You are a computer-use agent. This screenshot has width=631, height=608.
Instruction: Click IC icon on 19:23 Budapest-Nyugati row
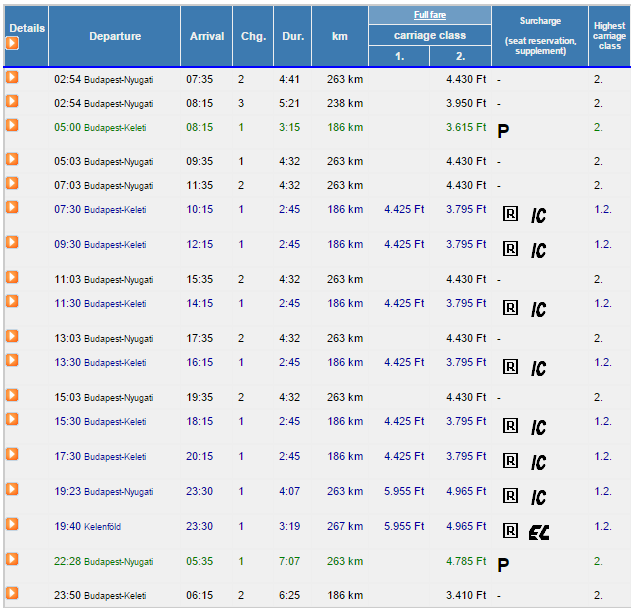[x=538, y=498]
